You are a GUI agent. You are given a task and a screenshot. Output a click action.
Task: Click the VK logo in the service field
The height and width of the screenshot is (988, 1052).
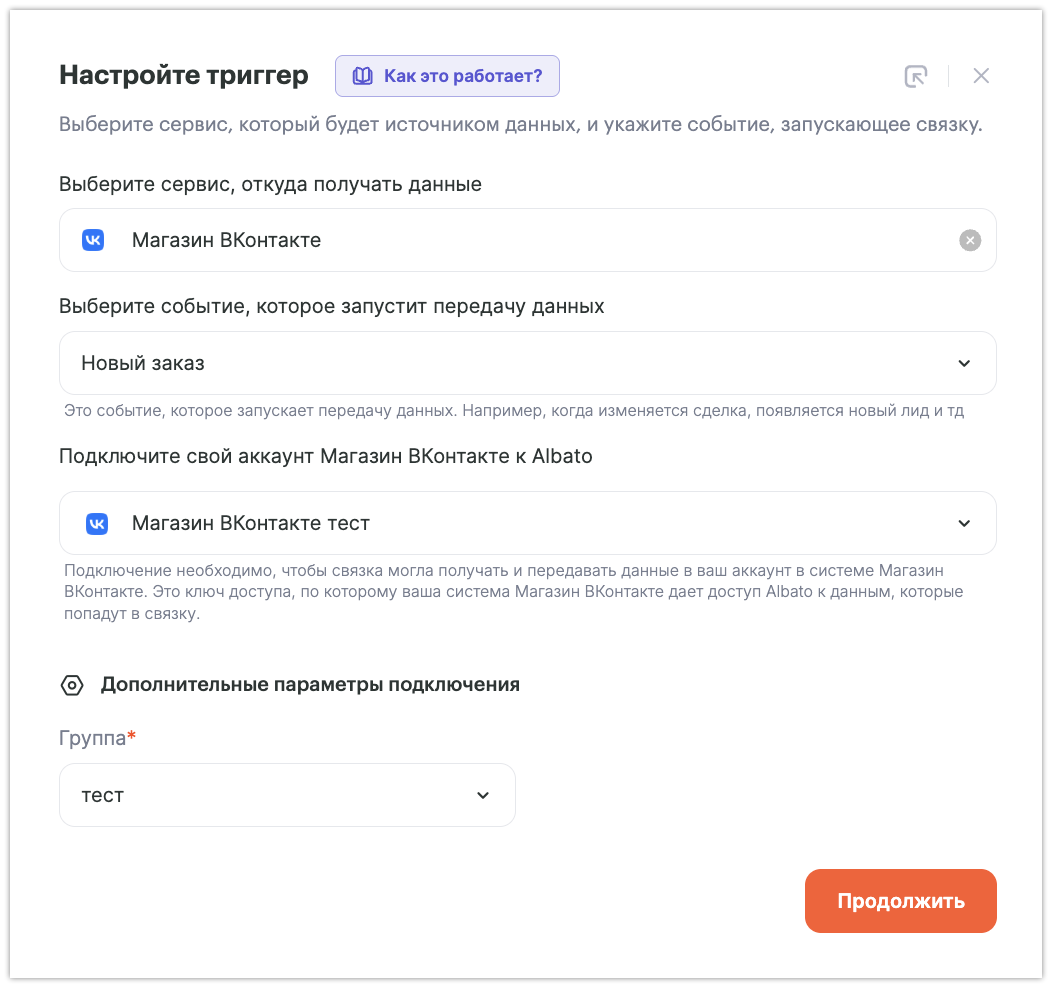pyautogui.click(x=93, y=240)
